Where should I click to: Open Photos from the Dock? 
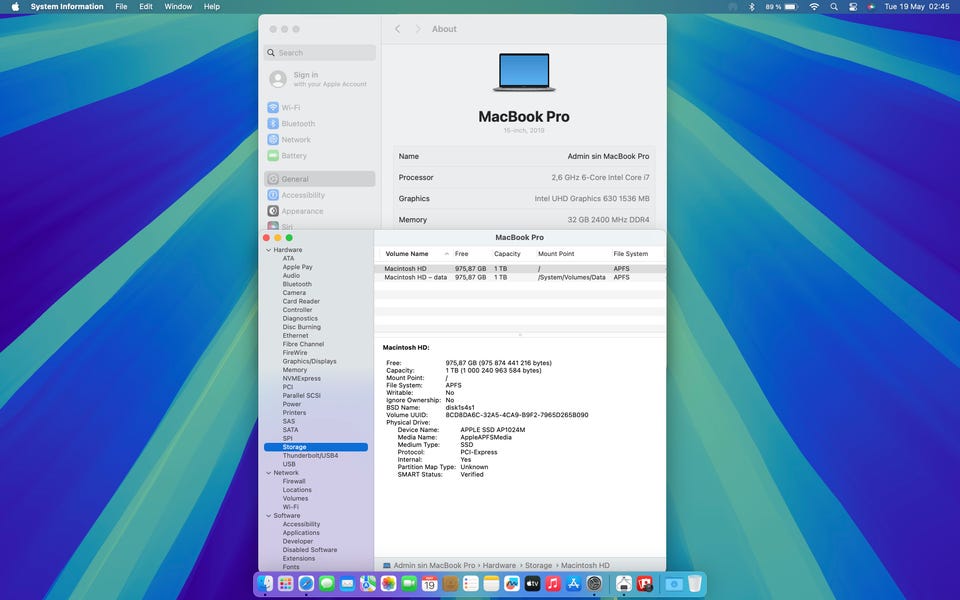coord(388,583)
